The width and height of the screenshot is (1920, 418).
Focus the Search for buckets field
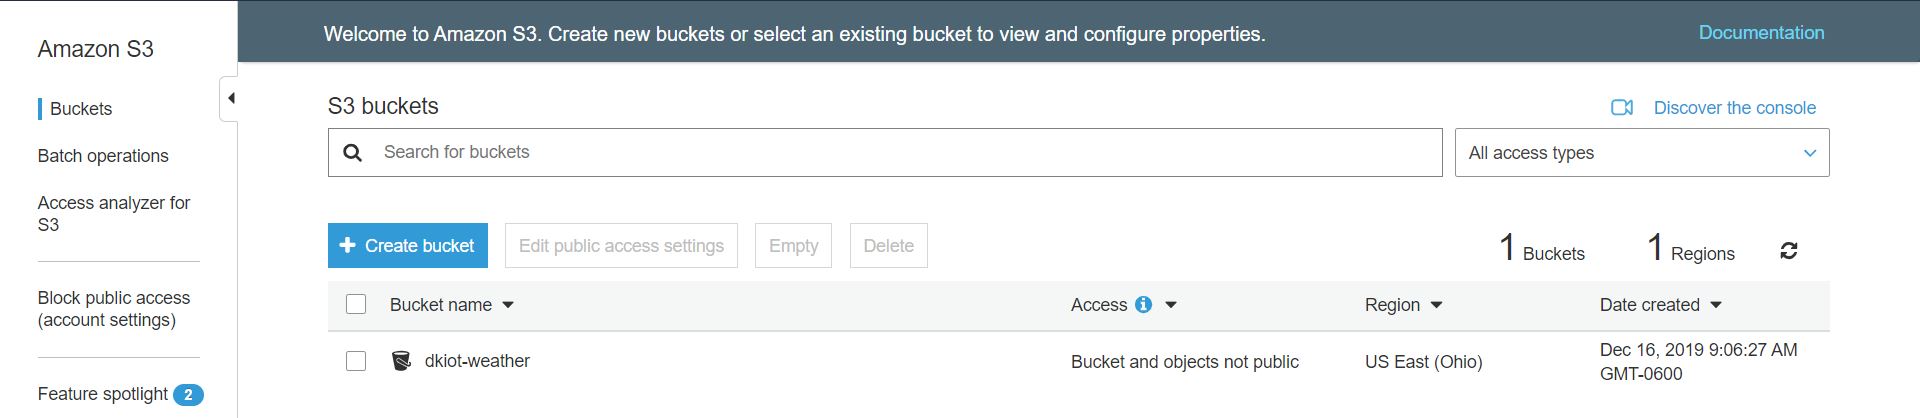click(x=900, y=153)
